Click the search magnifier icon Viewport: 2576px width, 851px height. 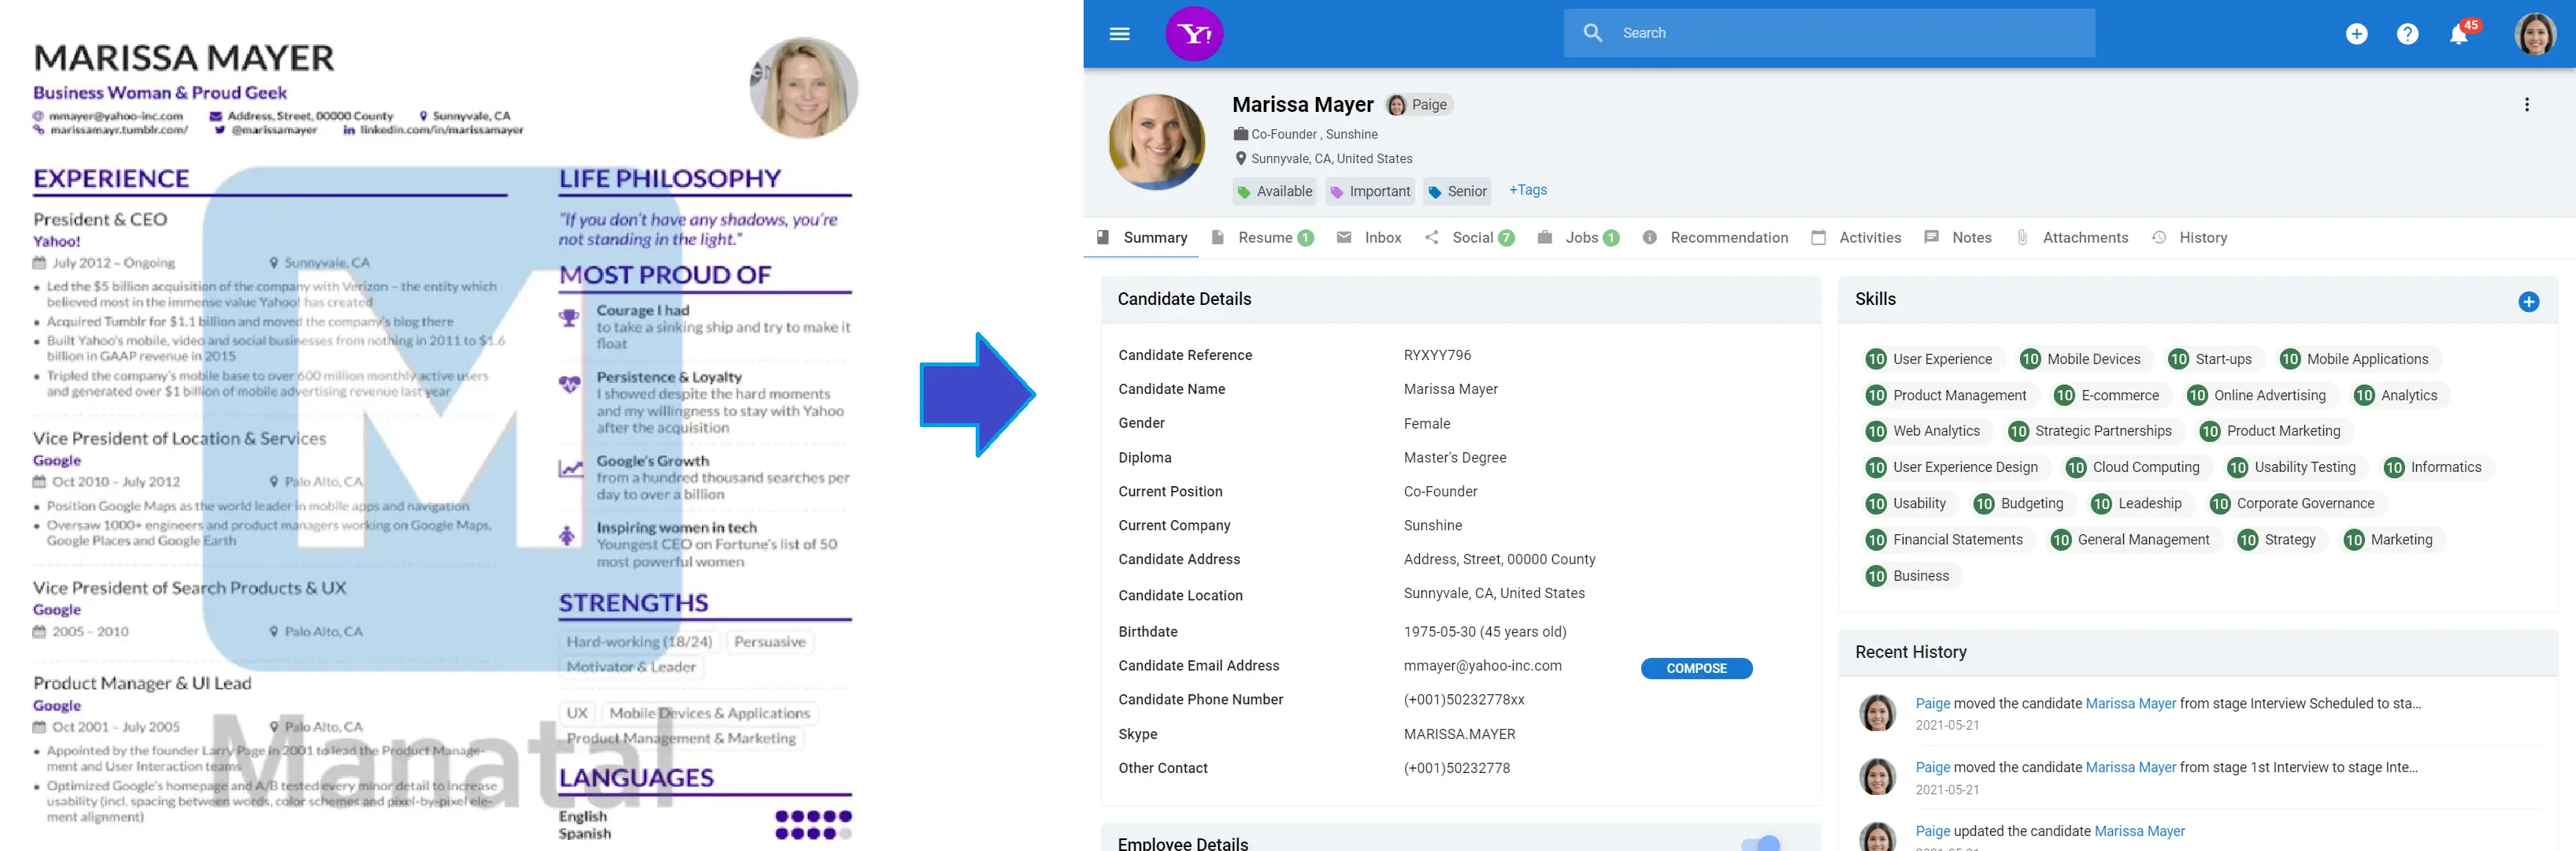coord(1593,33)
